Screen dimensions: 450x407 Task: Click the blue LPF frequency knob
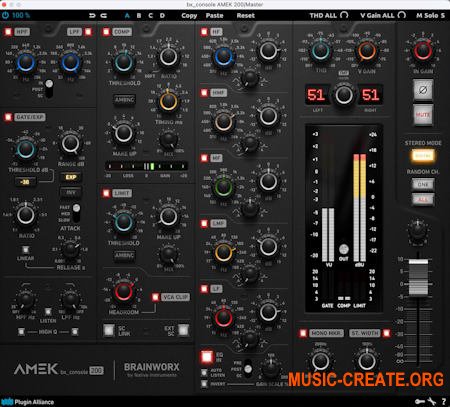71,63
